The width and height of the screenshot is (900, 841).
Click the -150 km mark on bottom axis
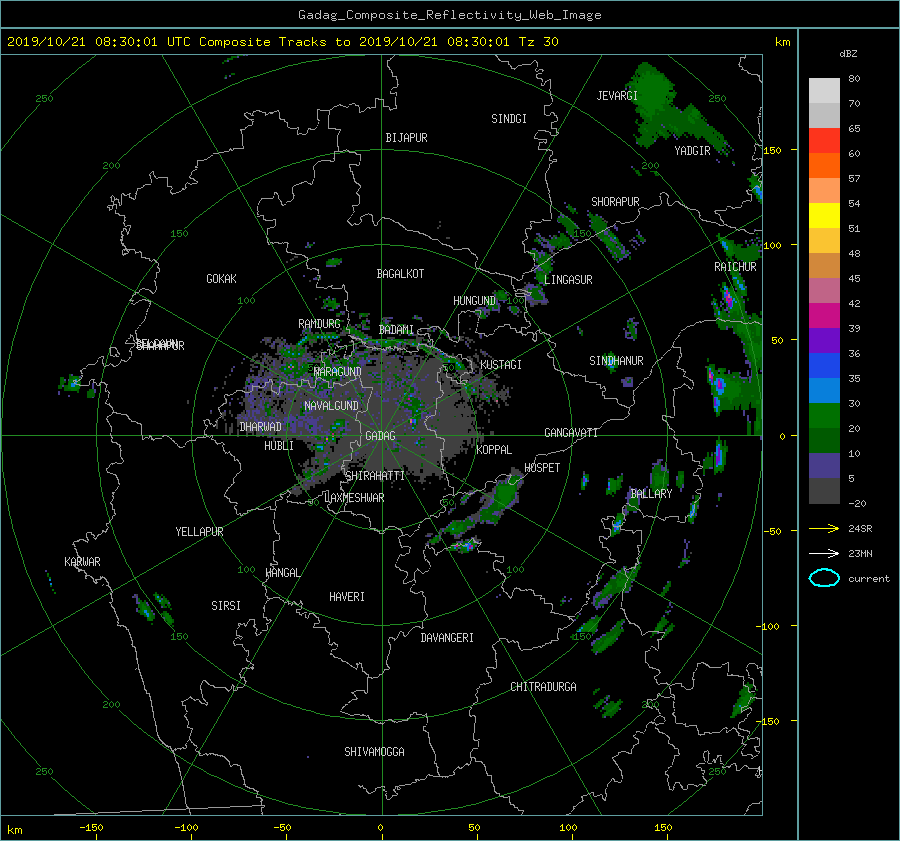[x=91, y=828]
